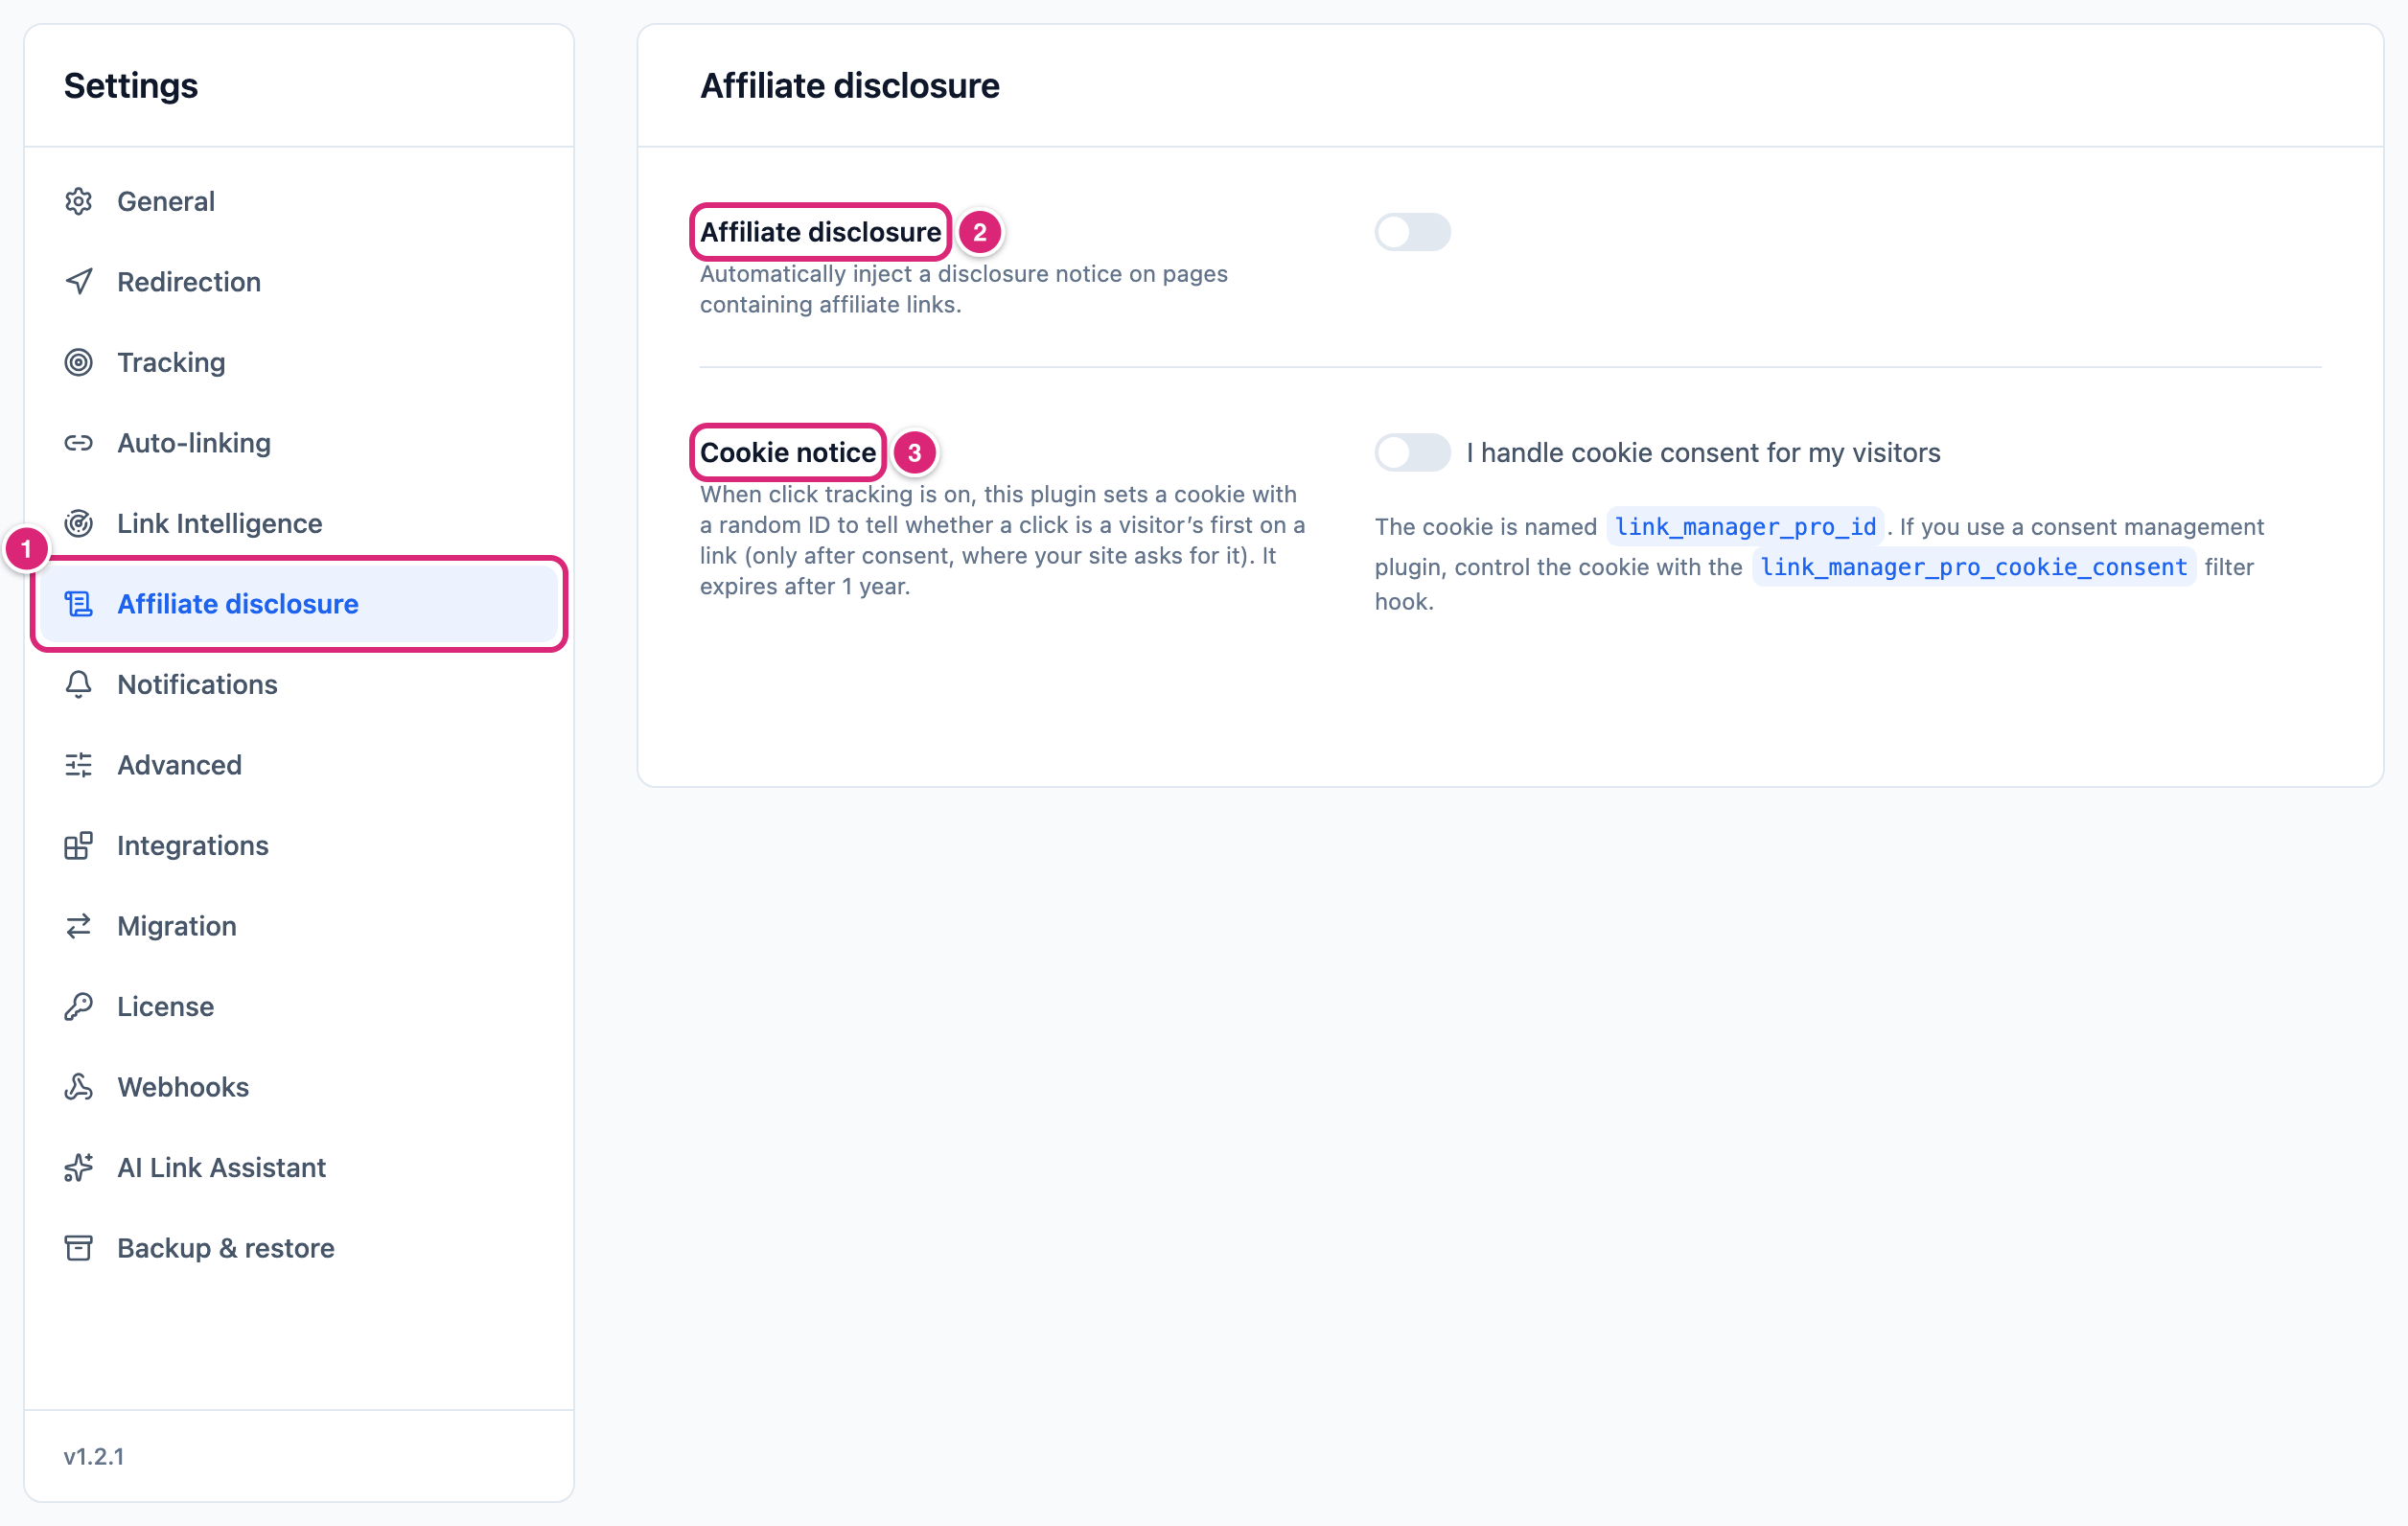Click the License key icon
This screenshot has height=1526, width=2408.
pyautogui.click(x=78, y=1006)
